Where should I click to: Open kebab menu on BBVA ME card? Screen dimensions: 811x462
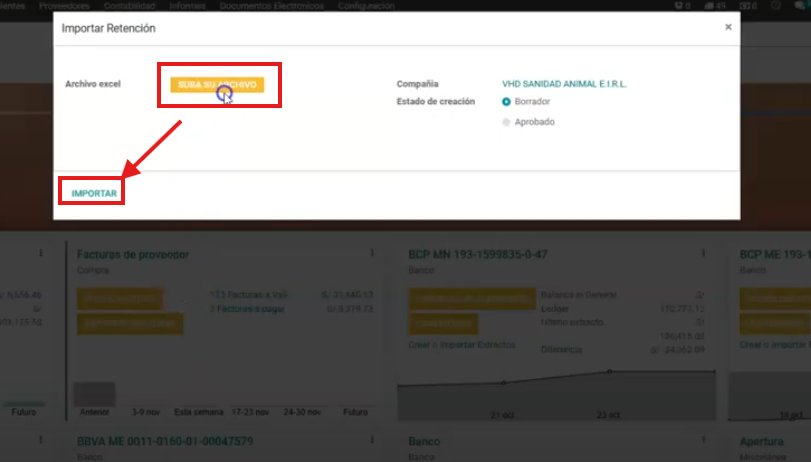click(x=372, y=440)
